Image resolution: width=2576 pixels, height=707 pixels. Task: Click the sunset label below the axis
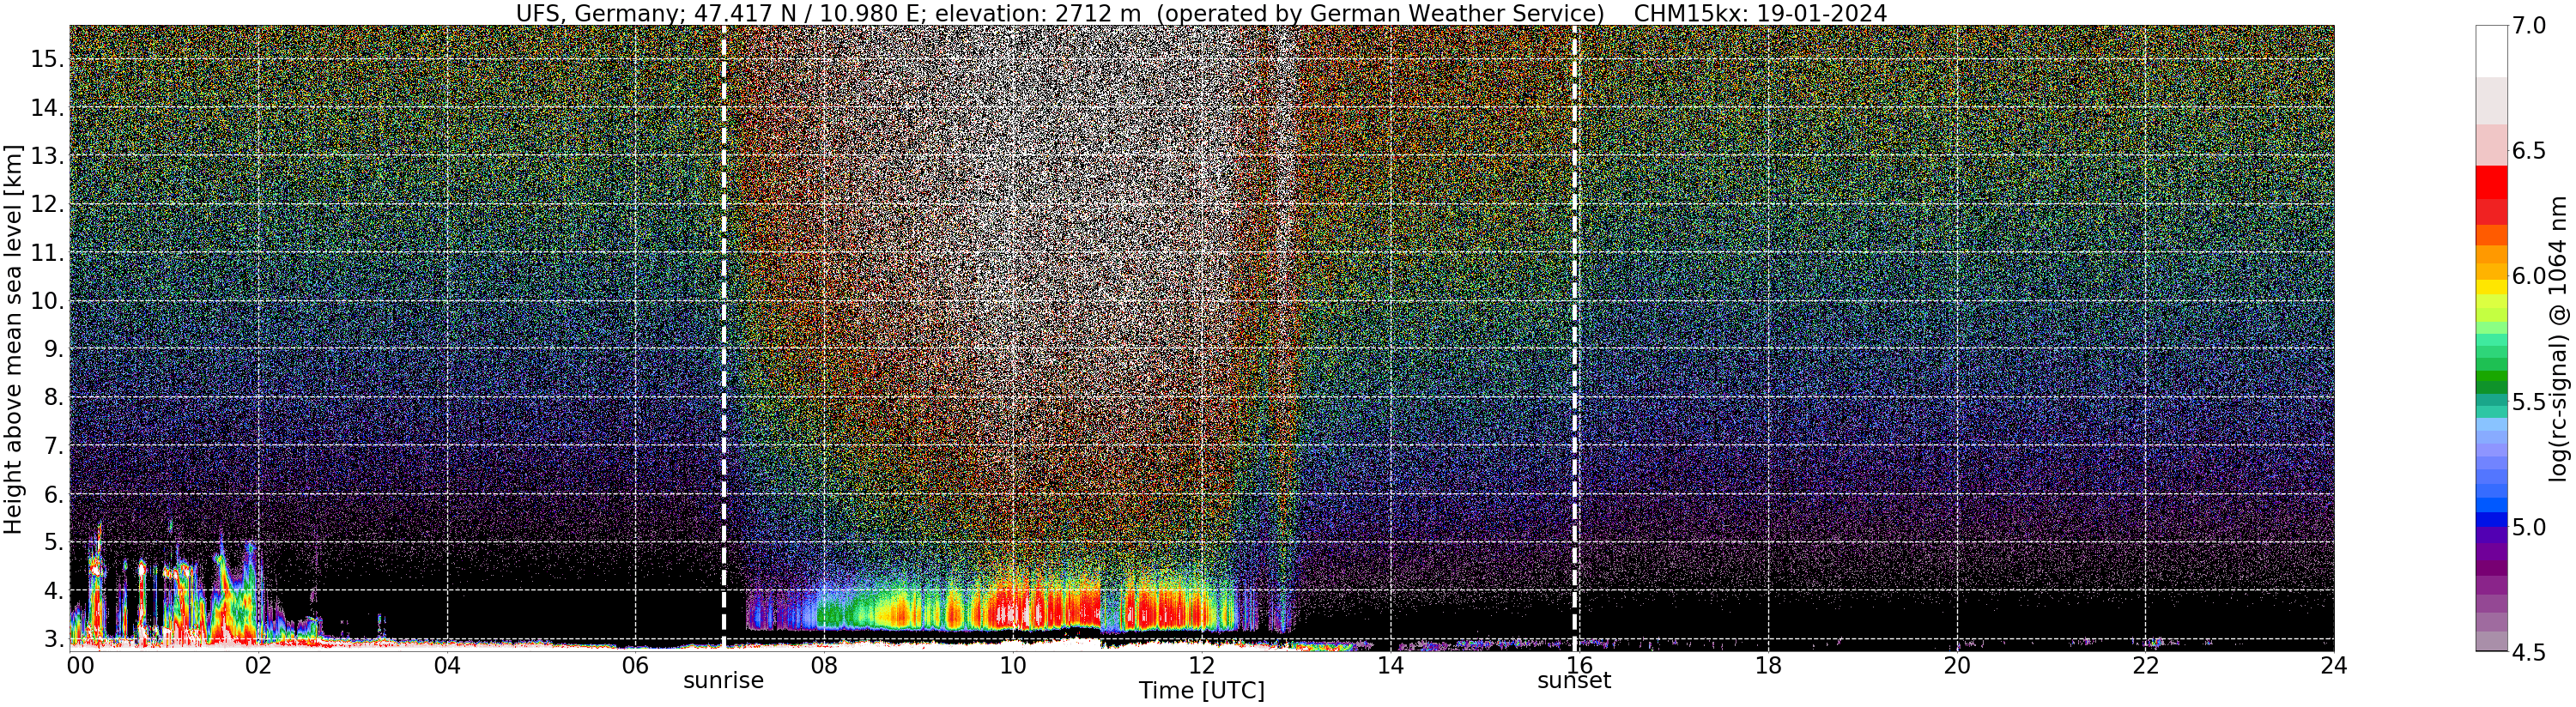tap(1574, 681)
